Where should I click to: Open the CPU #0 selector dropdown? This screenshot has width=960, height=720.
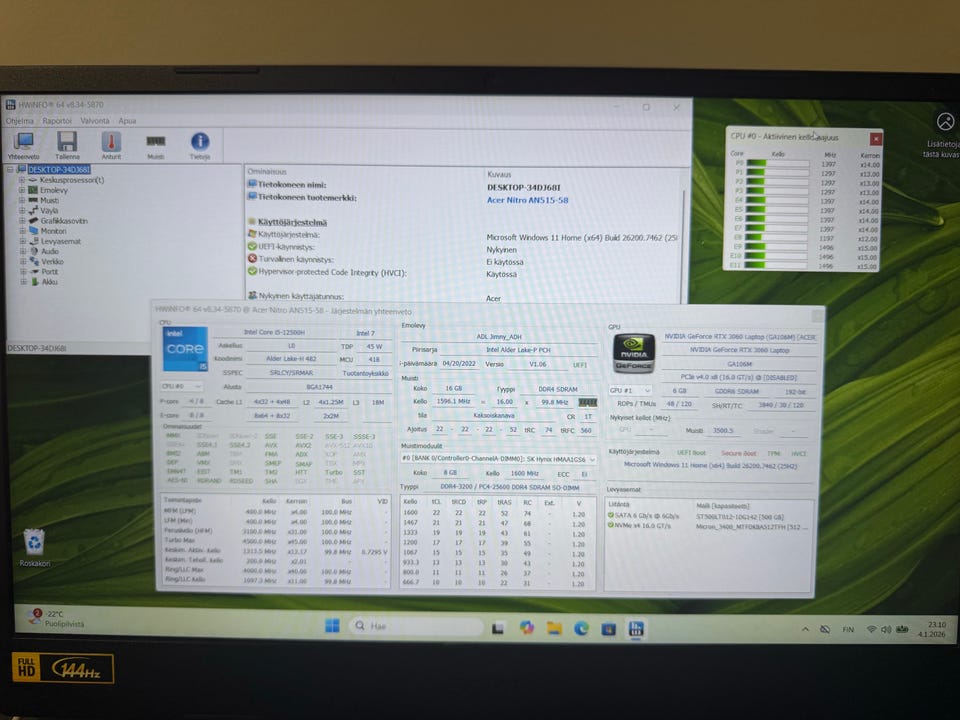tap(181, 386)
